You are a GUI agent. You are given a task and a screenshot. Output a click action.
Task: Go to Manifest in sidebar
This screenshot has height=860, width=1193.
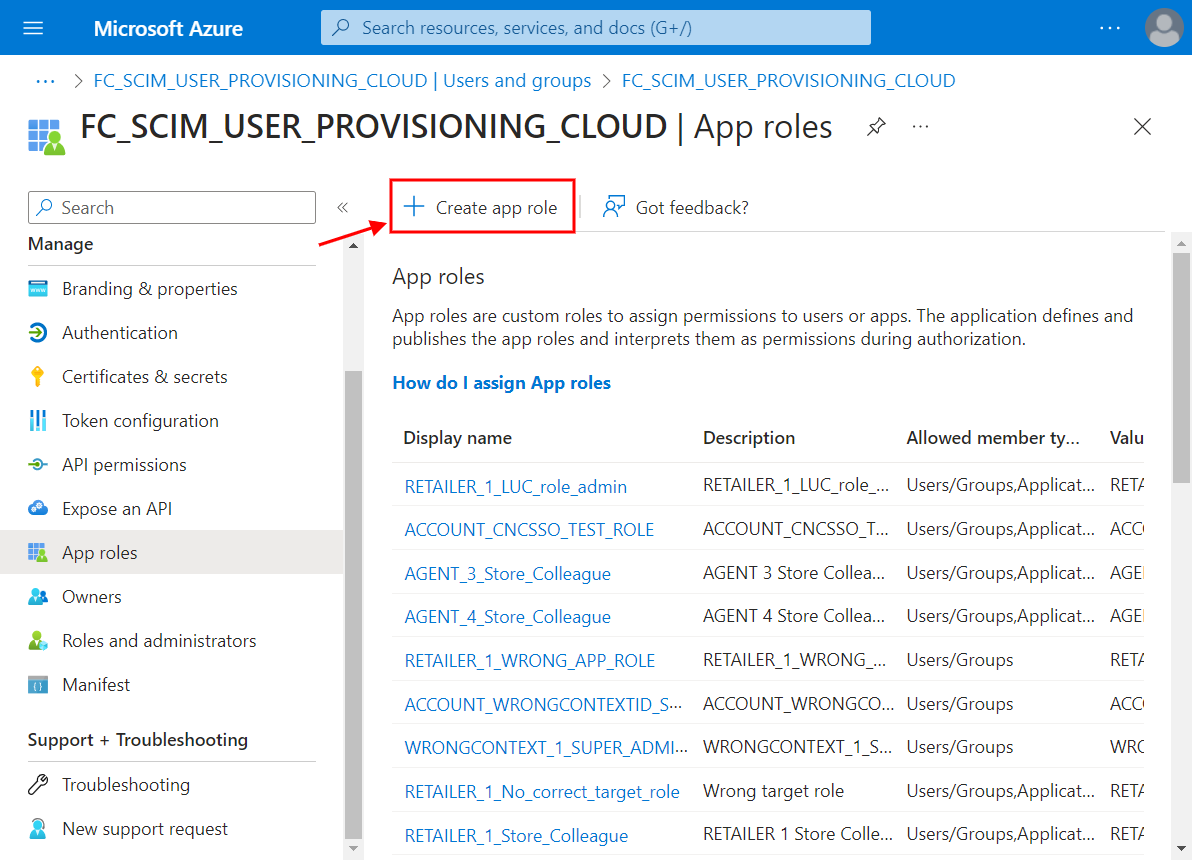pos(96,685)
